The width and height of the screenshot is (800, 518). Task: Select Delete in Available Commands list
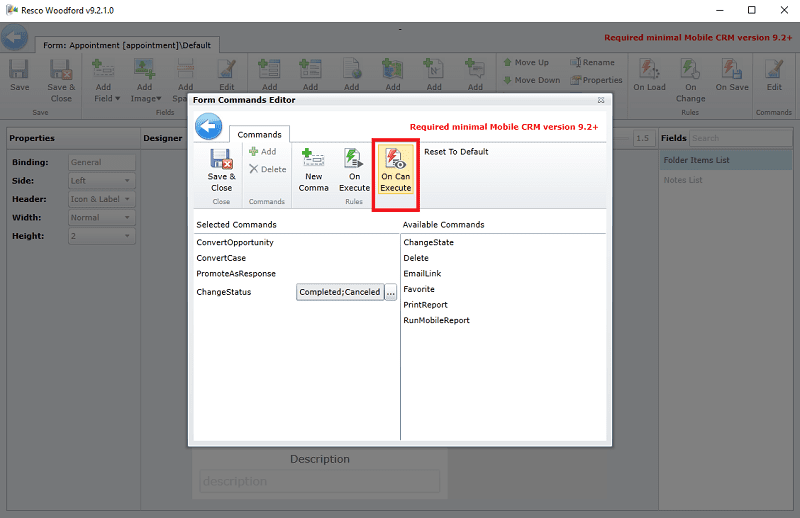pyautogui.click(x=416, y=258)
